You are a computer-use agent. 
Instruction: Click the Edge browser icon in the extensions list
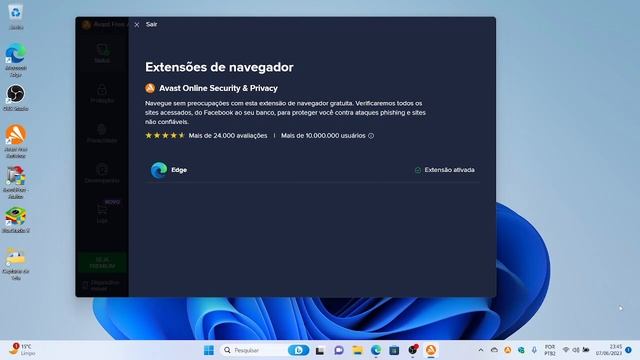coord(159,170)
